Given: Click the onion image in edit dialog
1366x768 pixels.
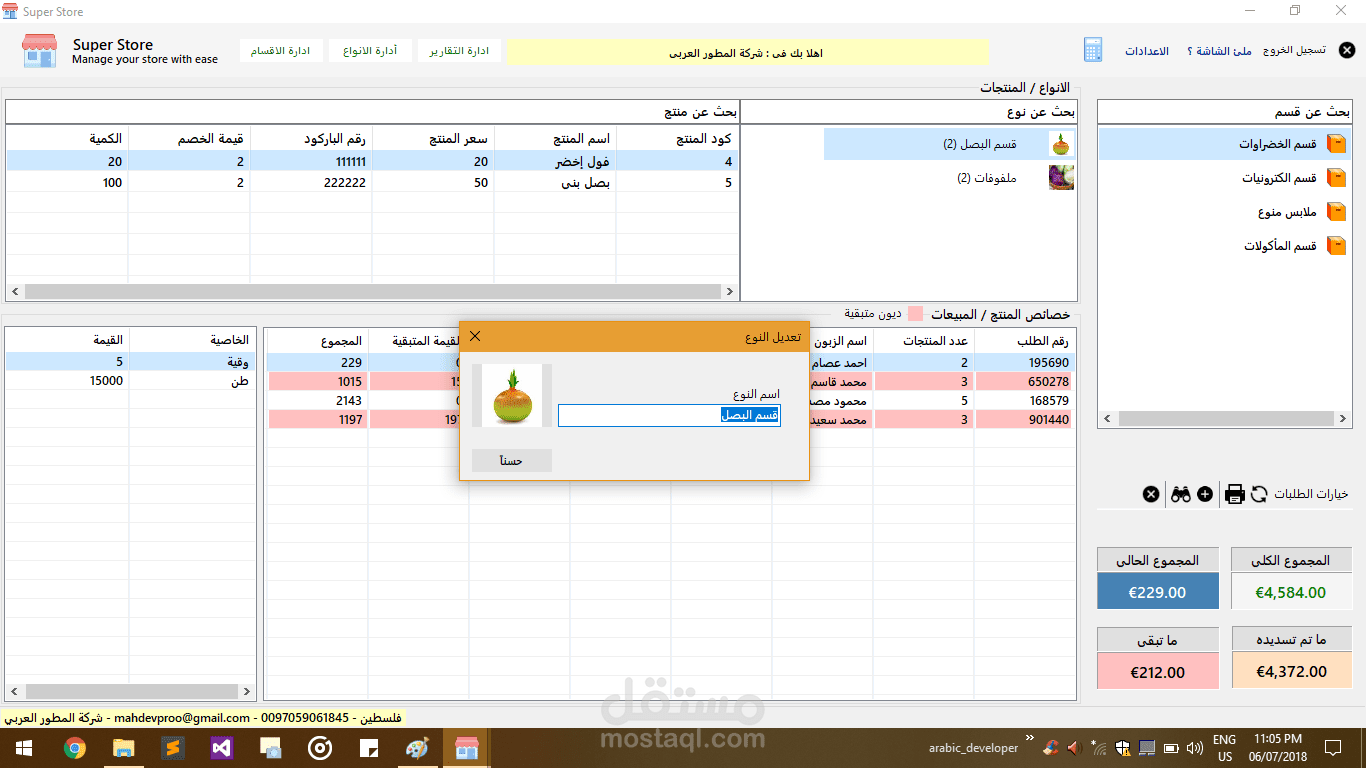Looking at the screenshot, I should point(512,396).
